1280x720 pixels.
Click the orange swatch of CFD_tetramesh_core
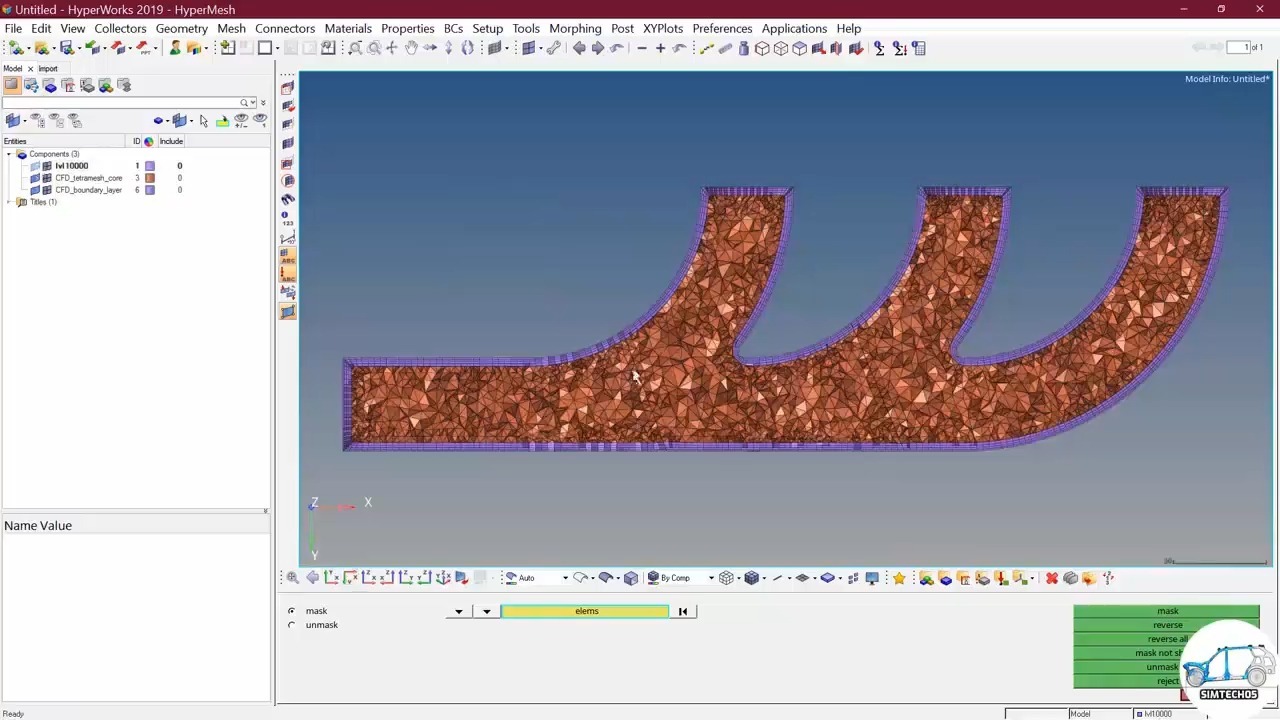coord(150,178)
